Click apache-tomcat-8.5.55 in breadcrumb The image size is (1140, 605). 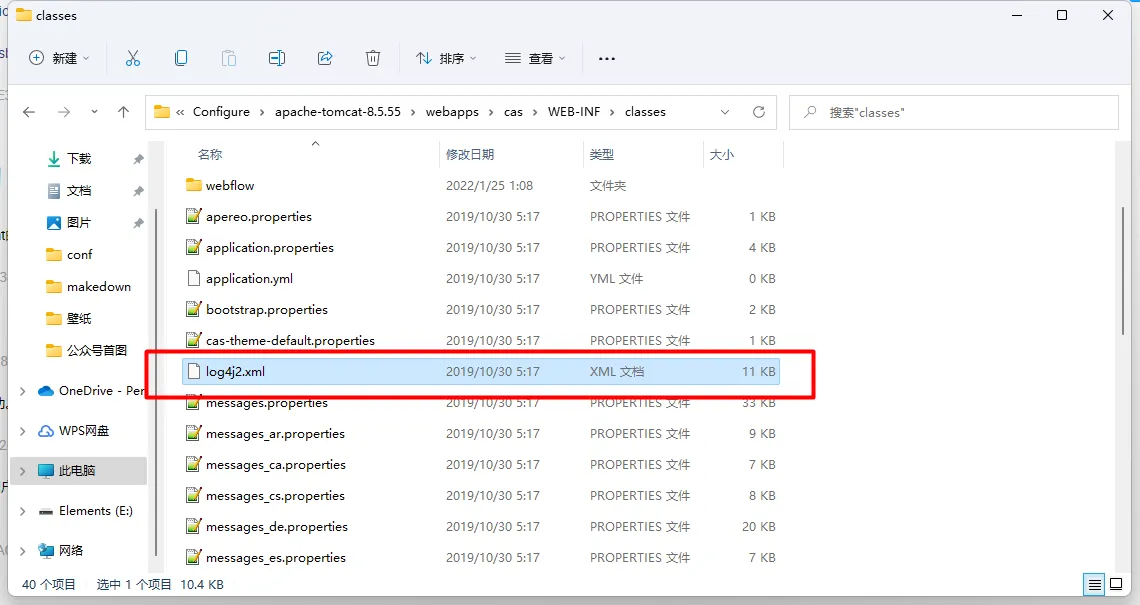pos(338,112)
